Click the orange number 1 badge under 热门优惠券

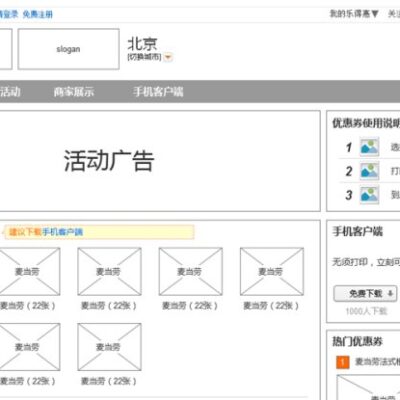(x=343, y=362)
